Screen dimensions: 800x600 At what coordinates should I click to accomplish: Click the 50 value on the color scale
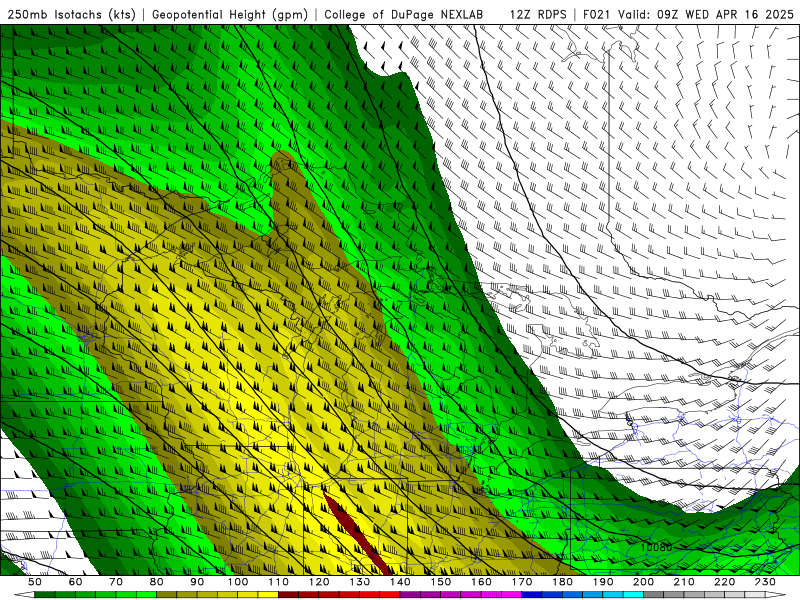point(35,582)
